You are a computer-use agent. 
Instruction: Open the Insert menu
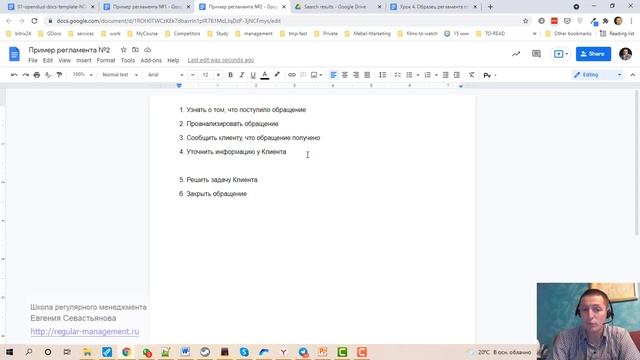coord(84,60)
